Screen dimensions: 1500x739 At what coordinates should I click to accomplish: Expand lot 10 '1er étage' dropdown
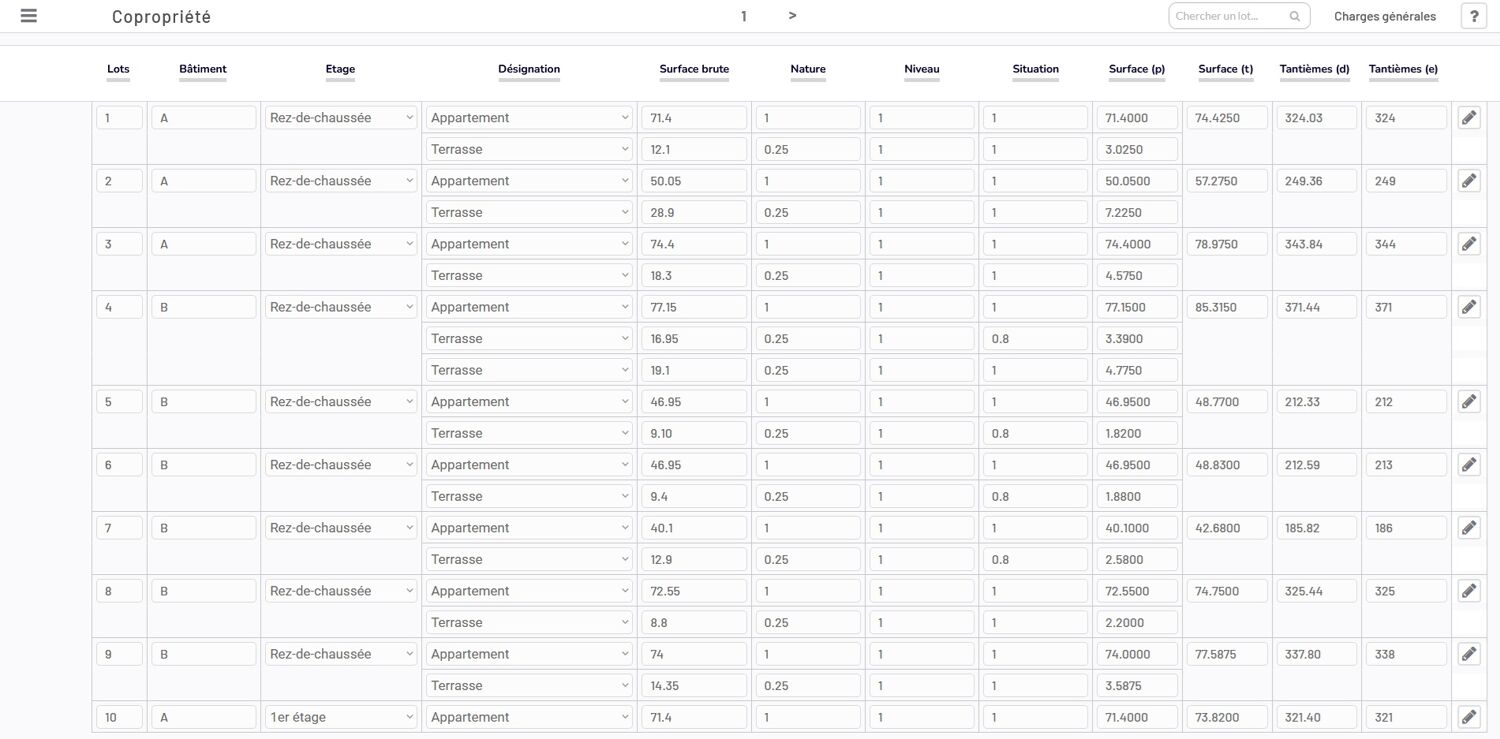coord(340,717)
